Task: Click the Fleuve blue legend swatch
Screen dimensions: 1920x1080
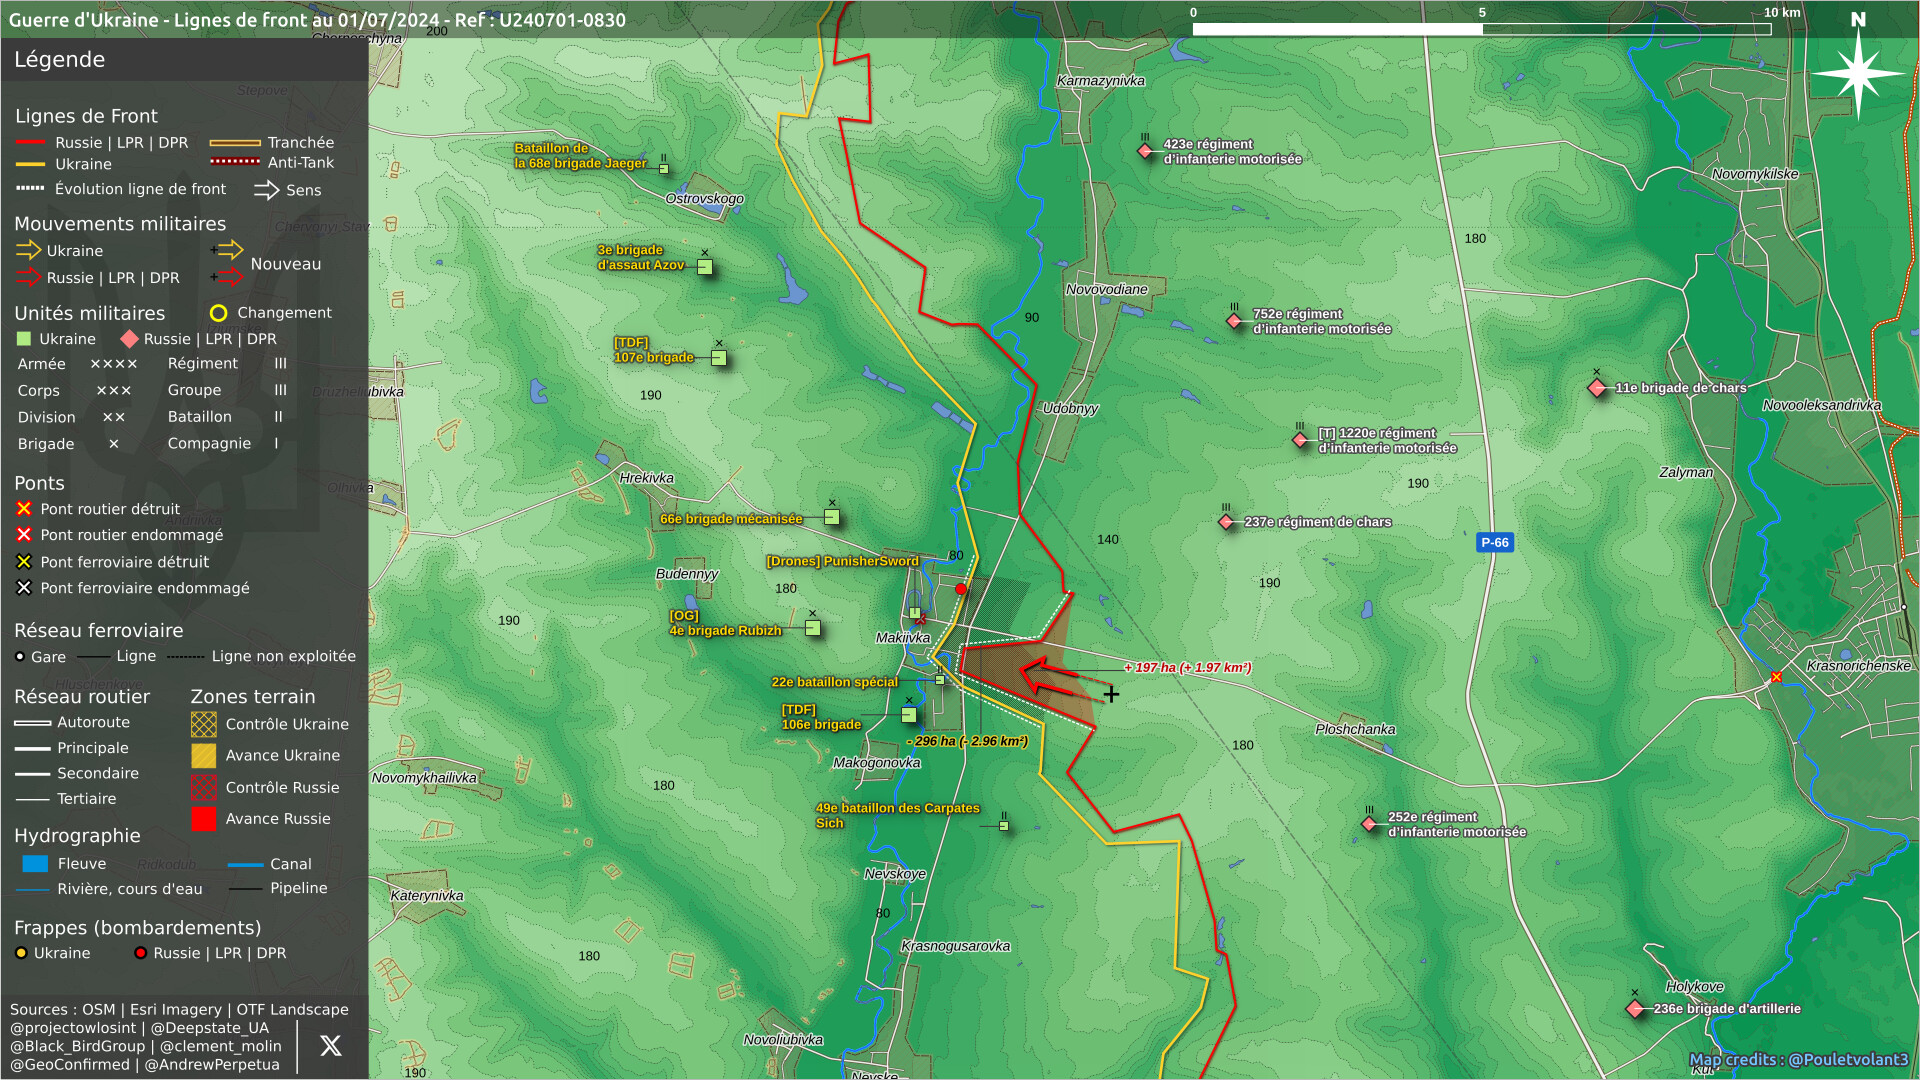Action: point(35,864)
